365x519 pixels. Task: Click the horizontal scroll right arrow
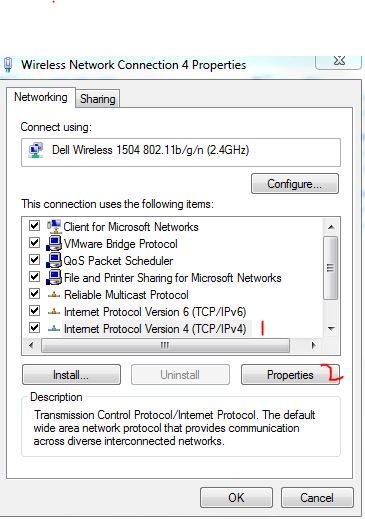click(x=313, y=345)
